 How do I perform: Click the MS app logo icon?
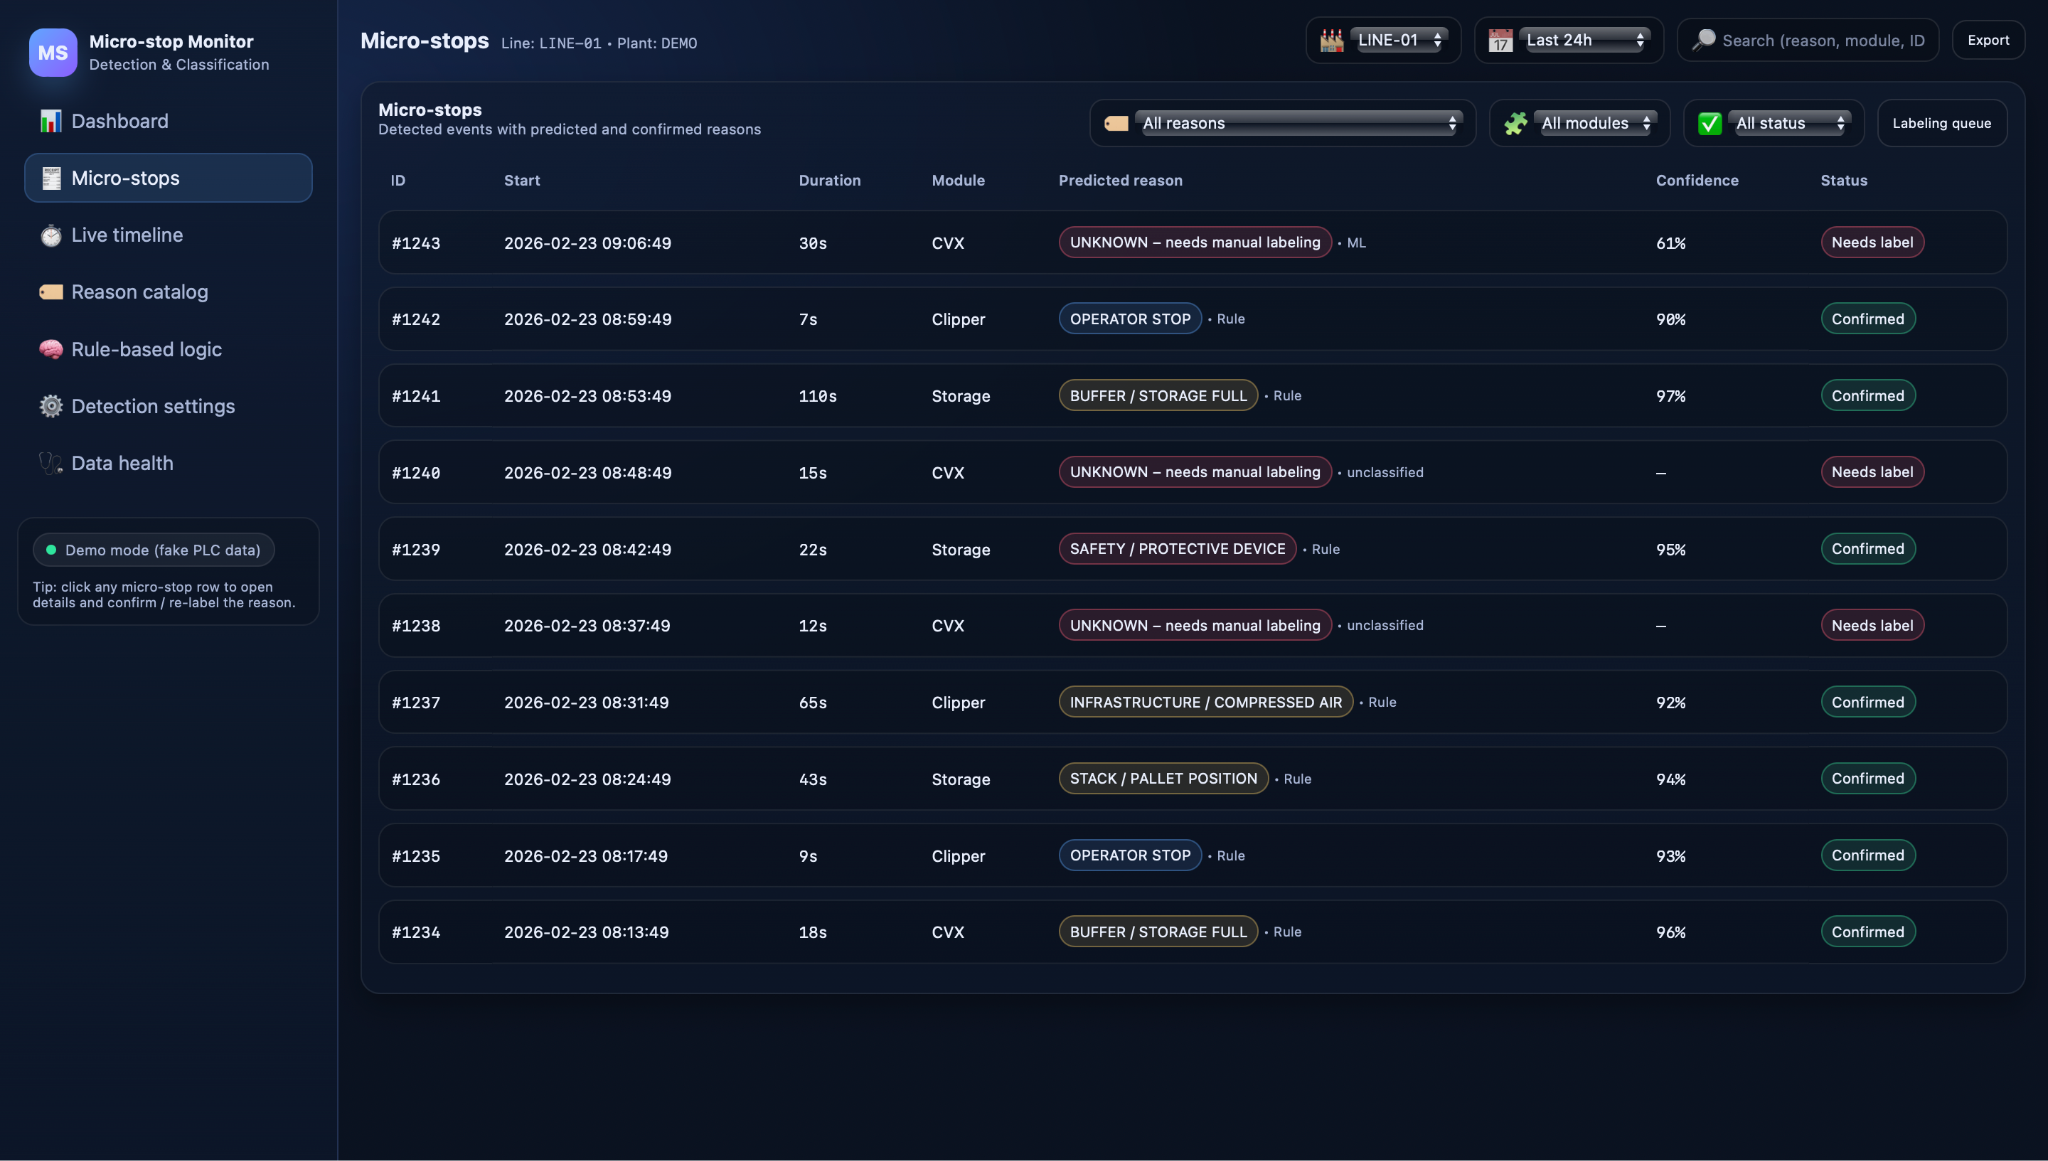pyautogui.click(x=52, y=52)
